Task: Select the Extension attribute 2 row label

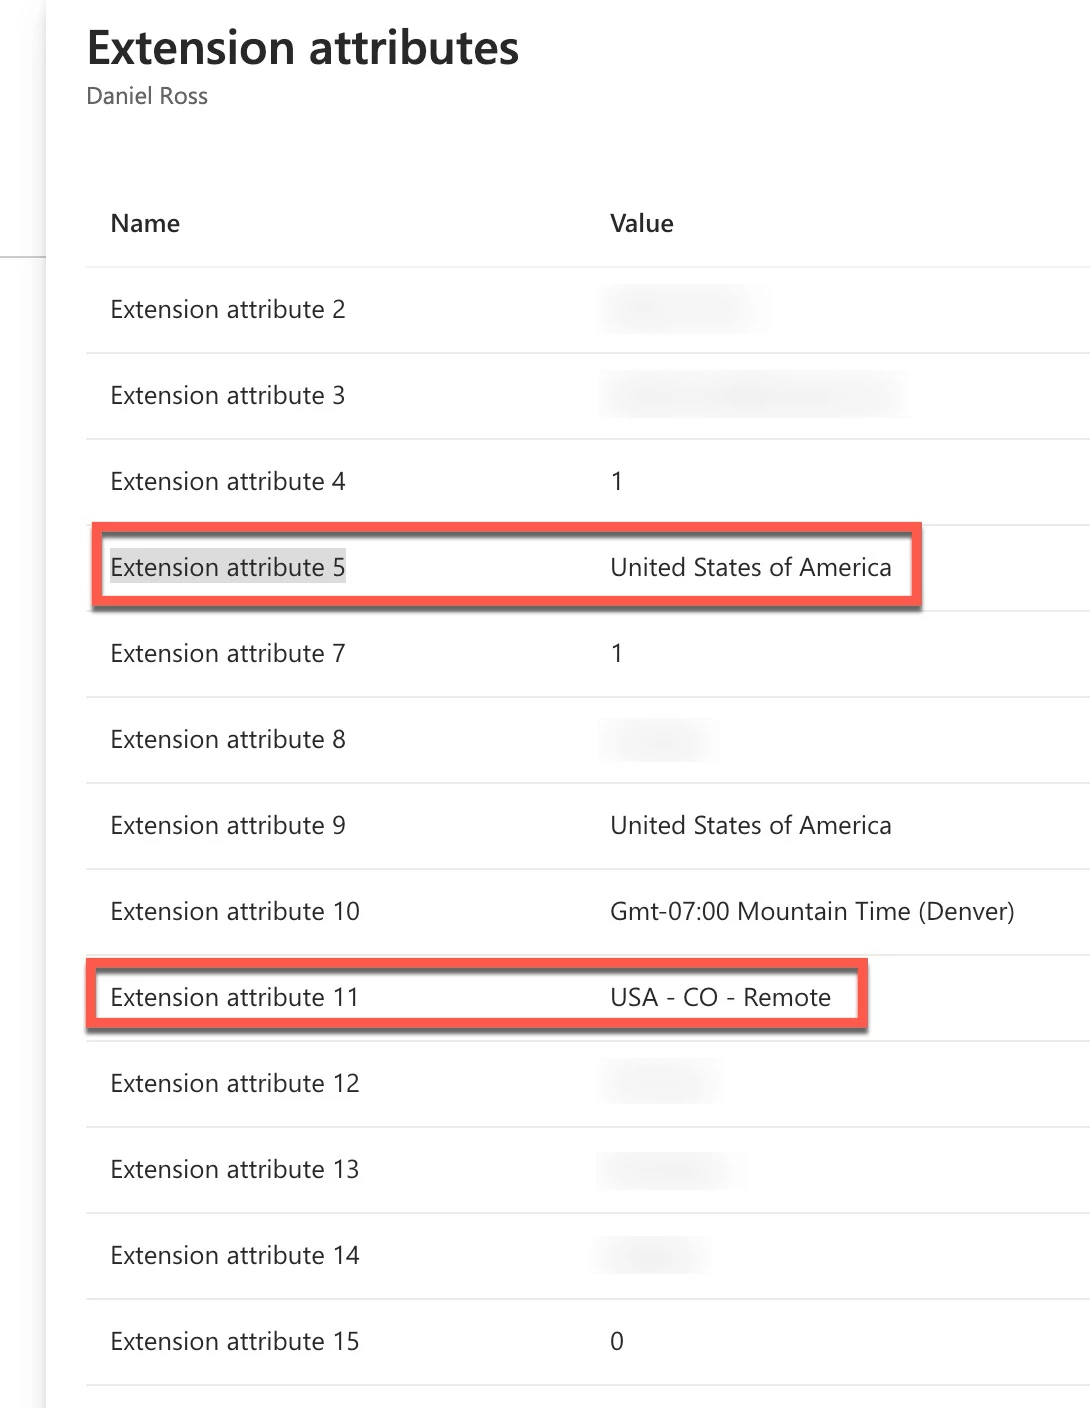Action: tap(228, 309)
